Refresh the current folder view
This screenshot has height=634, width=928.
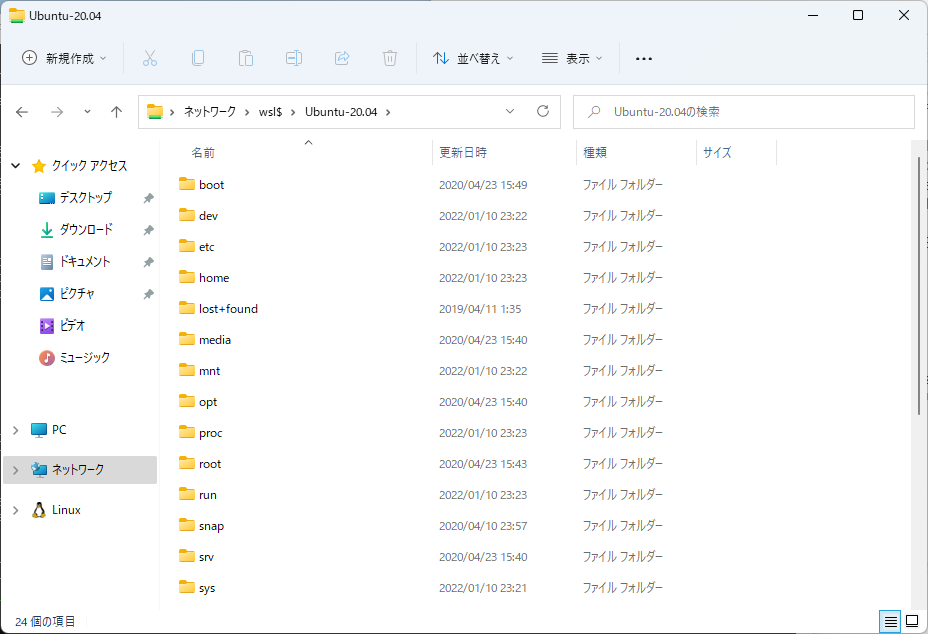click(x=543, y=111)
